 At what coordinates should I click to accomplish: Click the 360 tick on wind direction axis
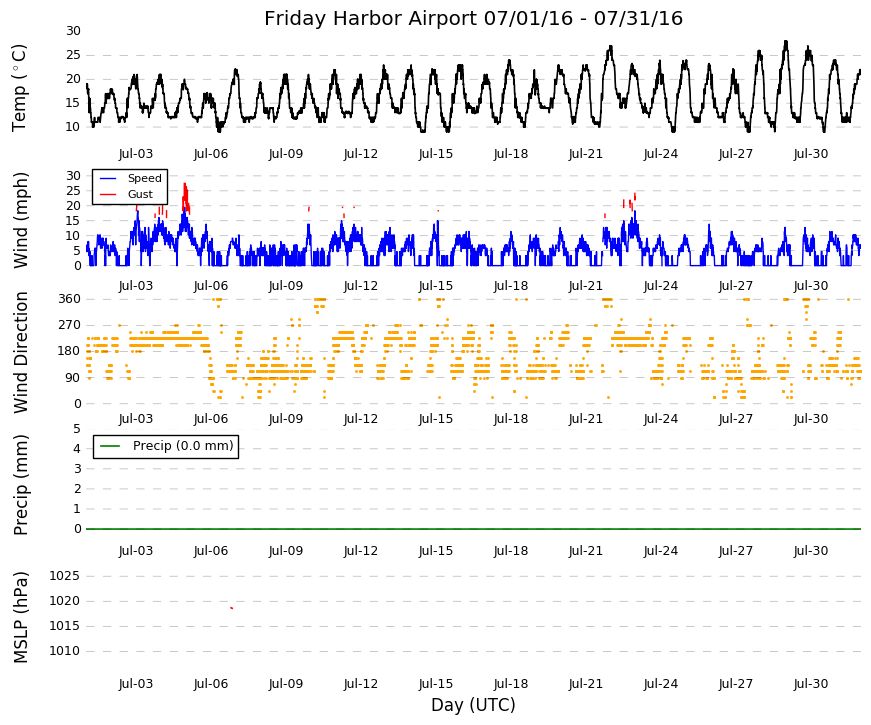(x=69, y=299)
